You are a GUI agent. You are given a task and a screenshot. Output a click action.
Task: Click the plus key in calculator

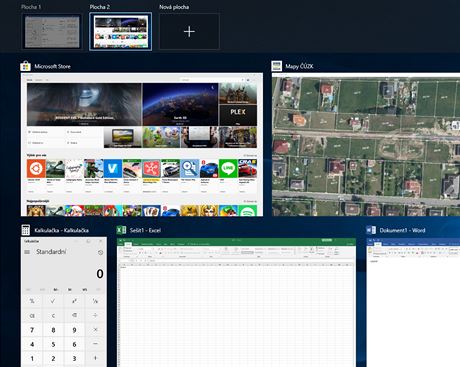tap(95, 358)
